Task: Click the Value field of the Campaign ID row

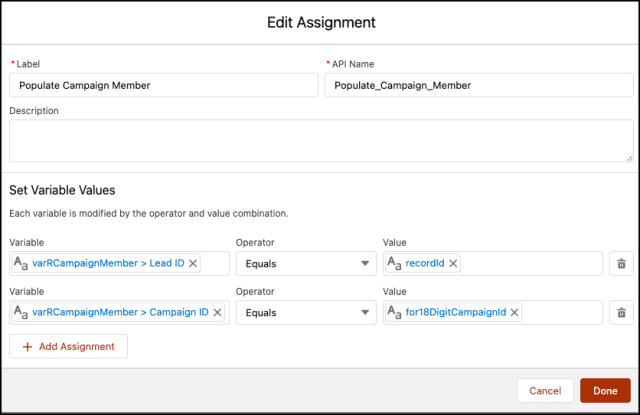Action: (493, 313)
